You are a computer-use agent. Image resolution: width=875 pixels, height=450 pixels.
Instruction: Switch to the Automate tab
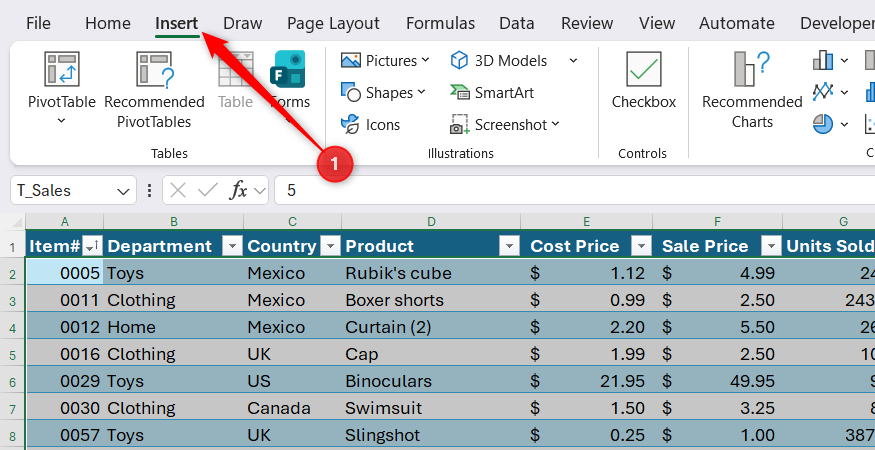point(737,23)
